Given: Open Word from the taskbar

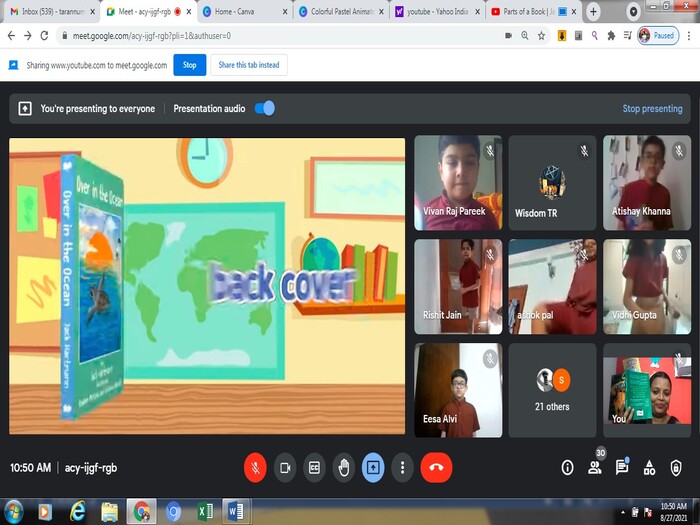Looking at the screenshot, I should point(236,512).
